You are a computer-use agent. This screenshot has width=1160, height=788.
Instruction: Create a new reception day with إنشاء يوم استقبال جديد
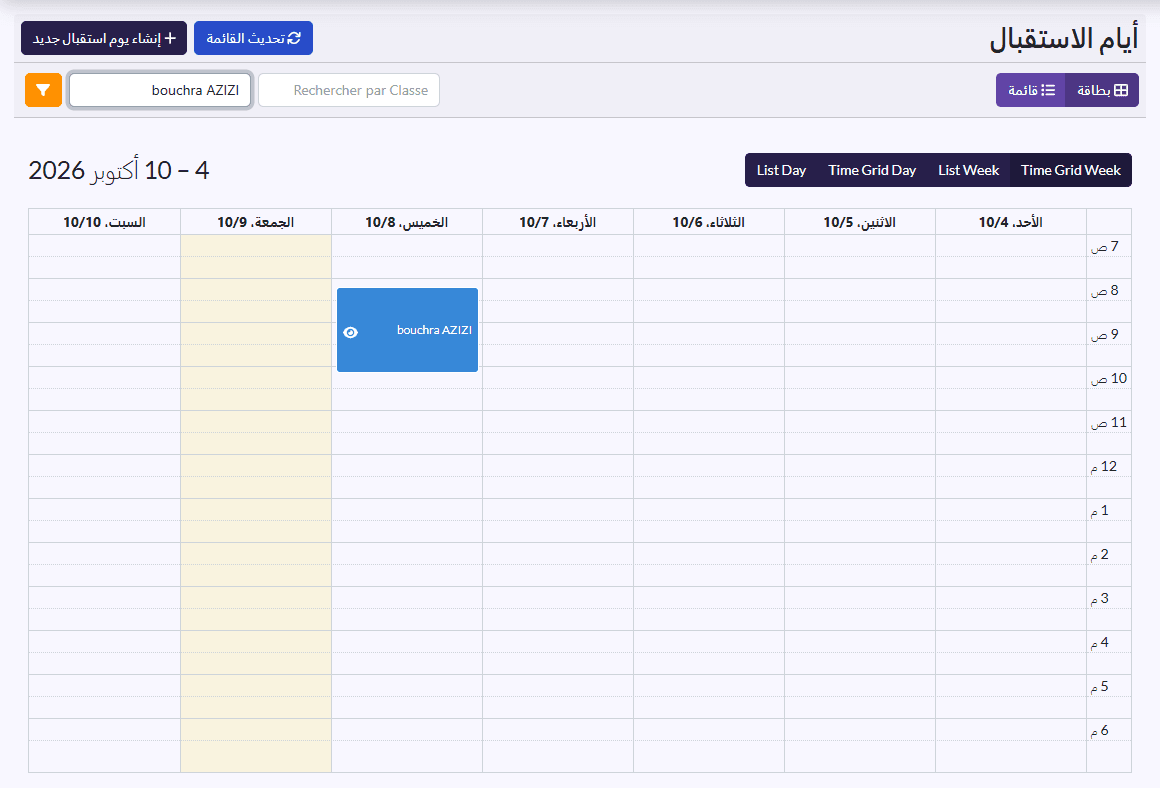point(104,38)
